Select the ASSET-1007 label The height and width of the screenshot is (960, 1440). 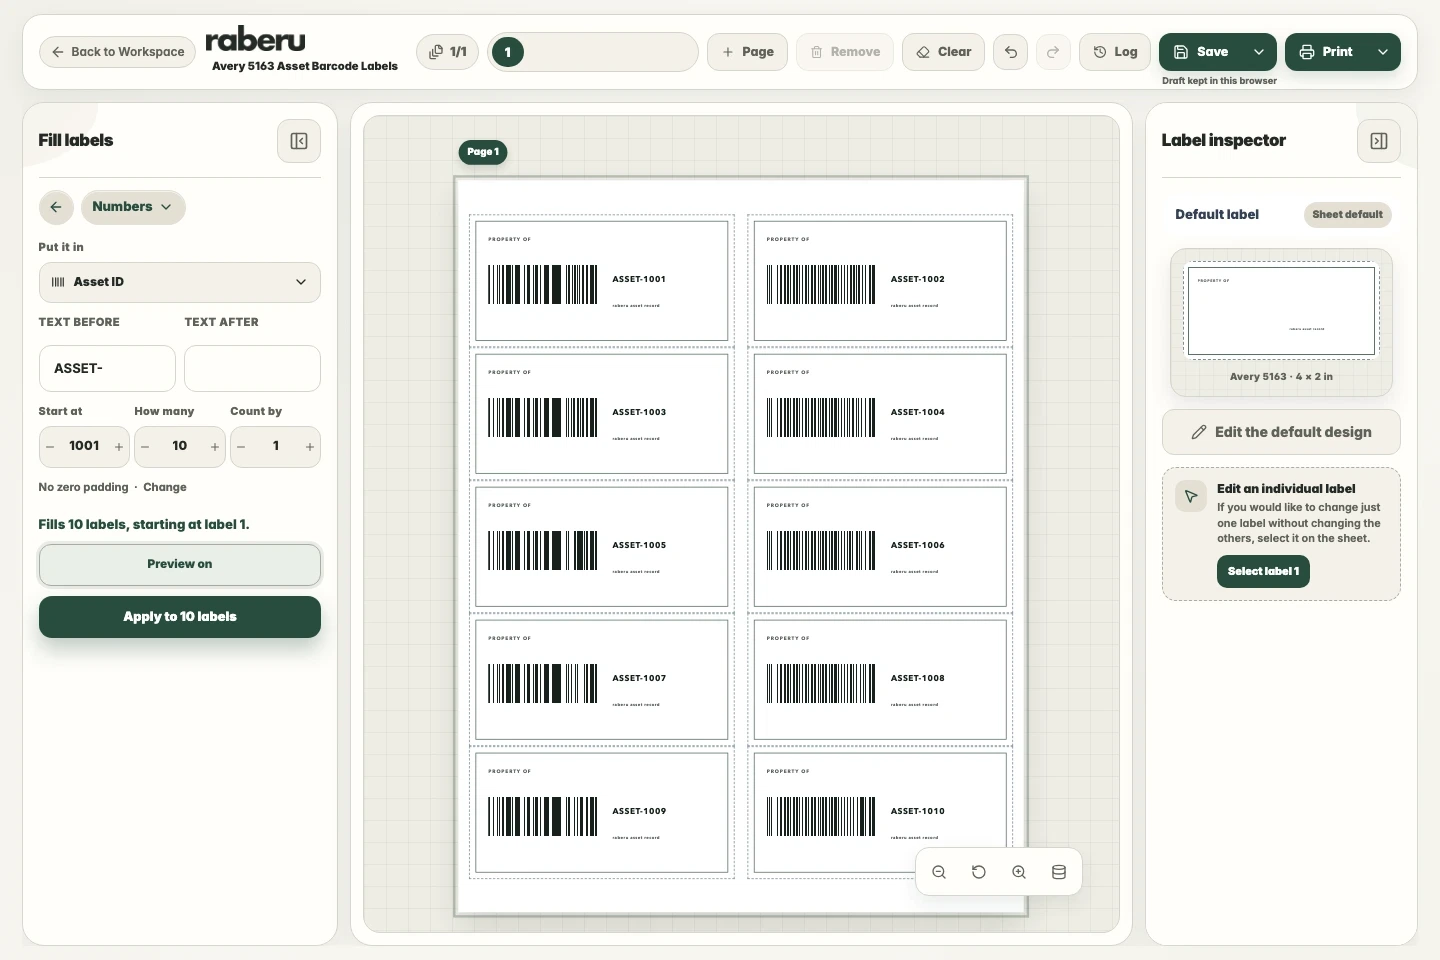[601, 680]
